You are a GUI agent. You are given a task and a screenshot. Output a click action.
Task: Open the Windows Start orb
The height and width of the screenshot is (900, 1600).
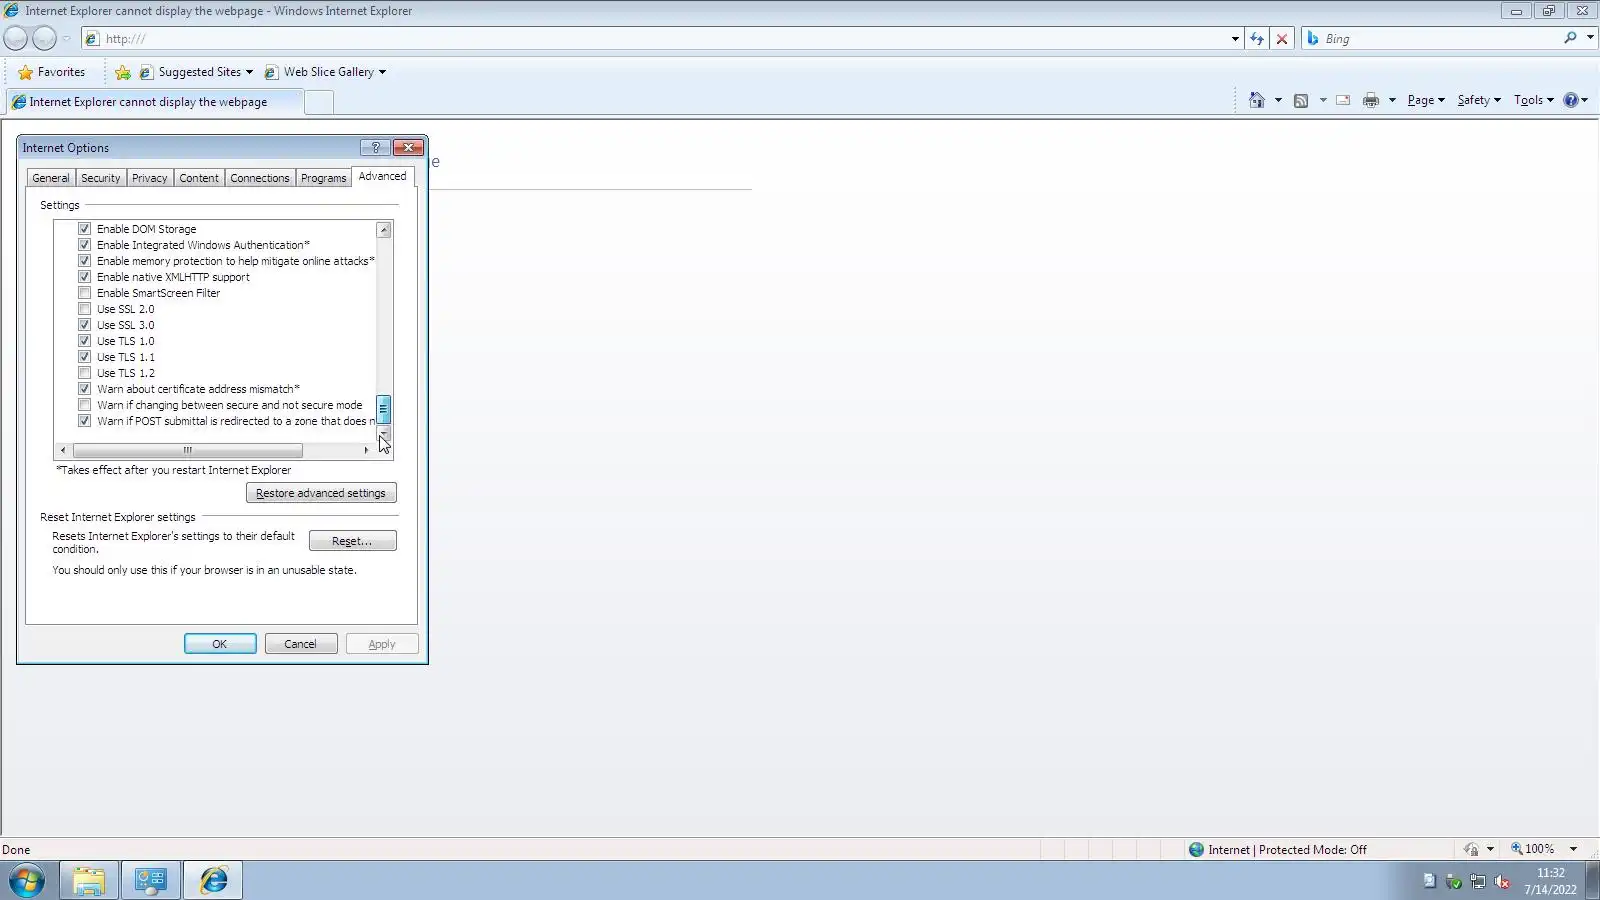[27, 880]
